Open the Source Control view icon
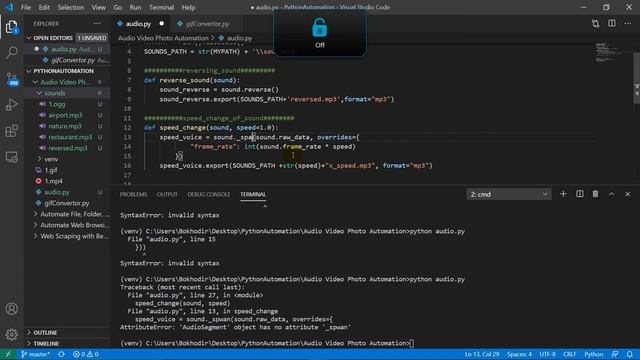The image size is (640, 360). (x=12, y=79)
